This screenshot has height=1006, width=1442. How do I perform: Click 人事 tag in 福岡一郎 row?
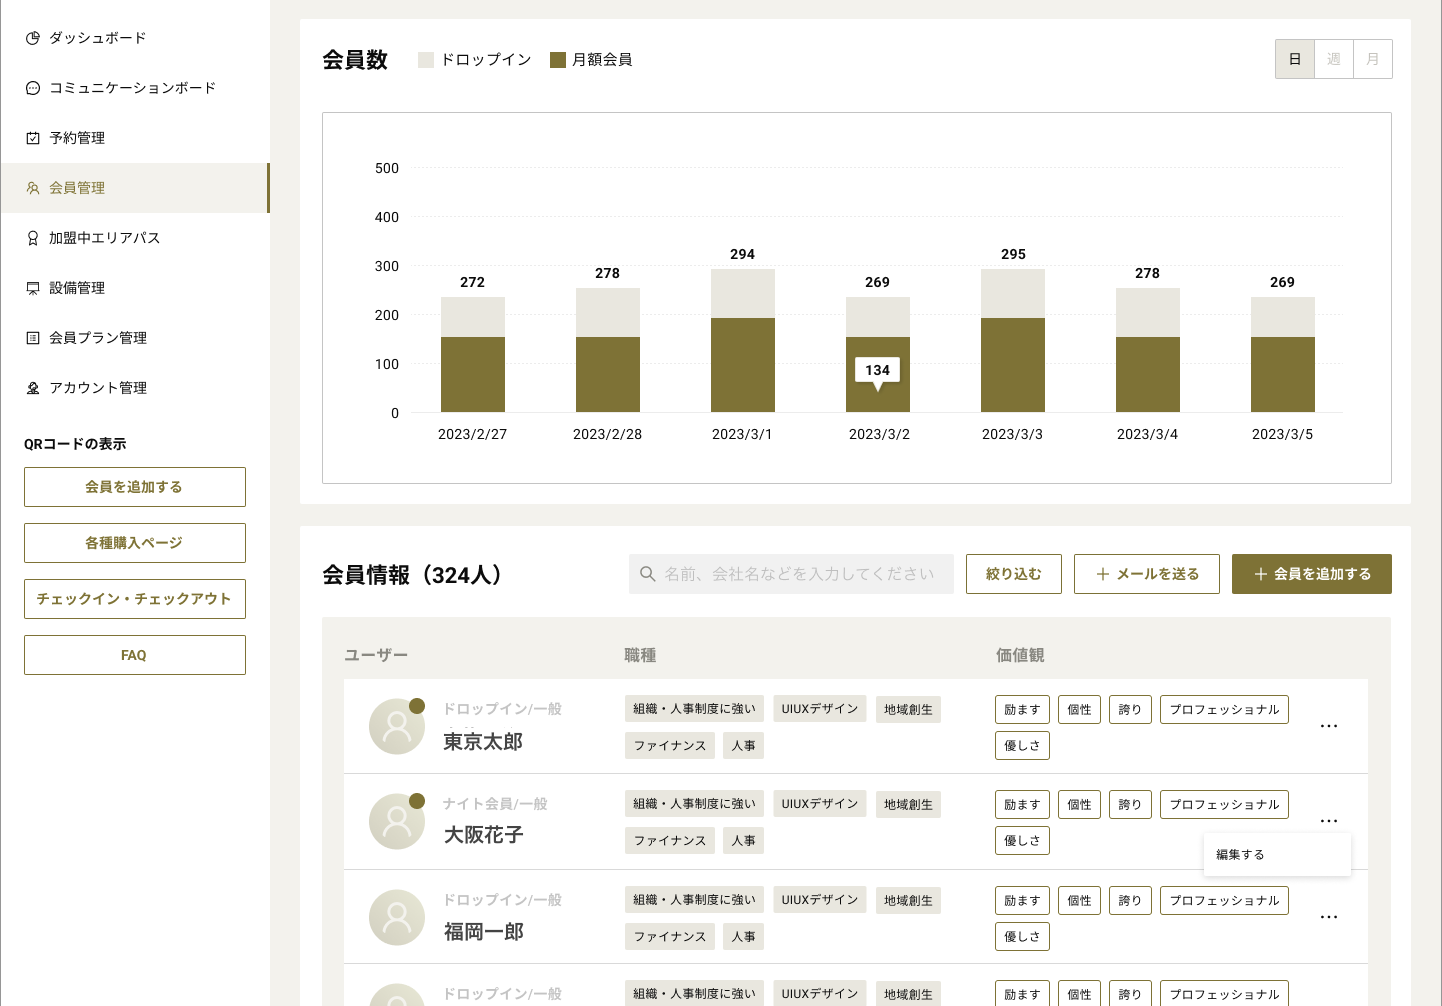coord(743,937)
